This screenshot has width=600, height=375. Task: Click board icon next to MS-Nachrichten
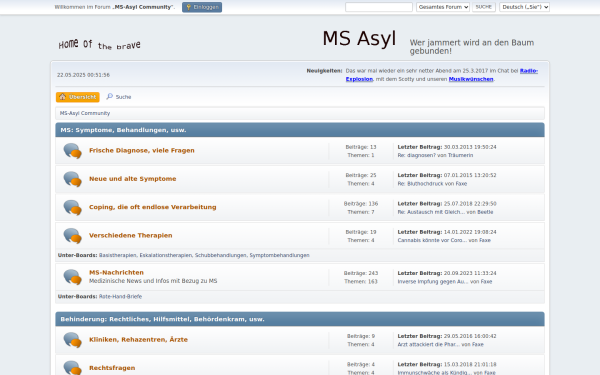[x=72, y=277]
